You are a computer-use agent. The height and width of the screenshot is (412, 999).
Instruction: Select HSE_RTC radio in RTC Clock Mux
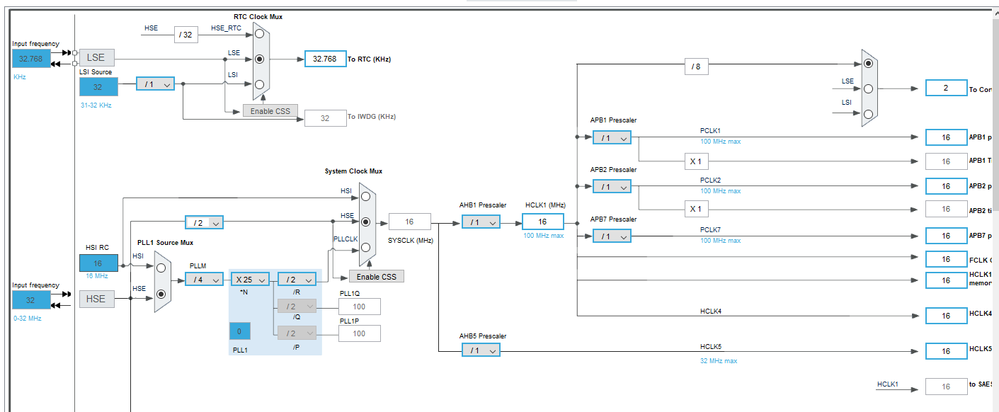point(259,34)
